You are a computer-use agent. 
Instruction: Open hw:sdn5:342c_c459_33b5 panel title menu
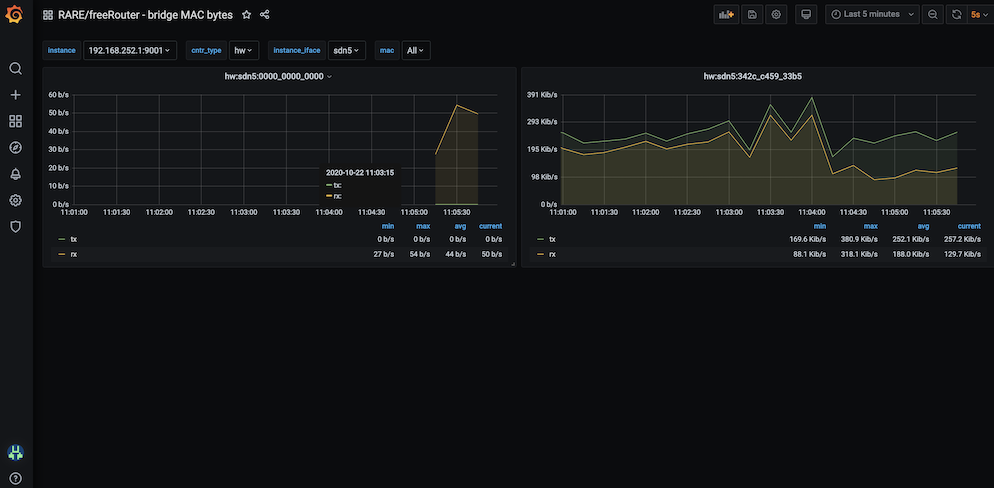point(752,76)
